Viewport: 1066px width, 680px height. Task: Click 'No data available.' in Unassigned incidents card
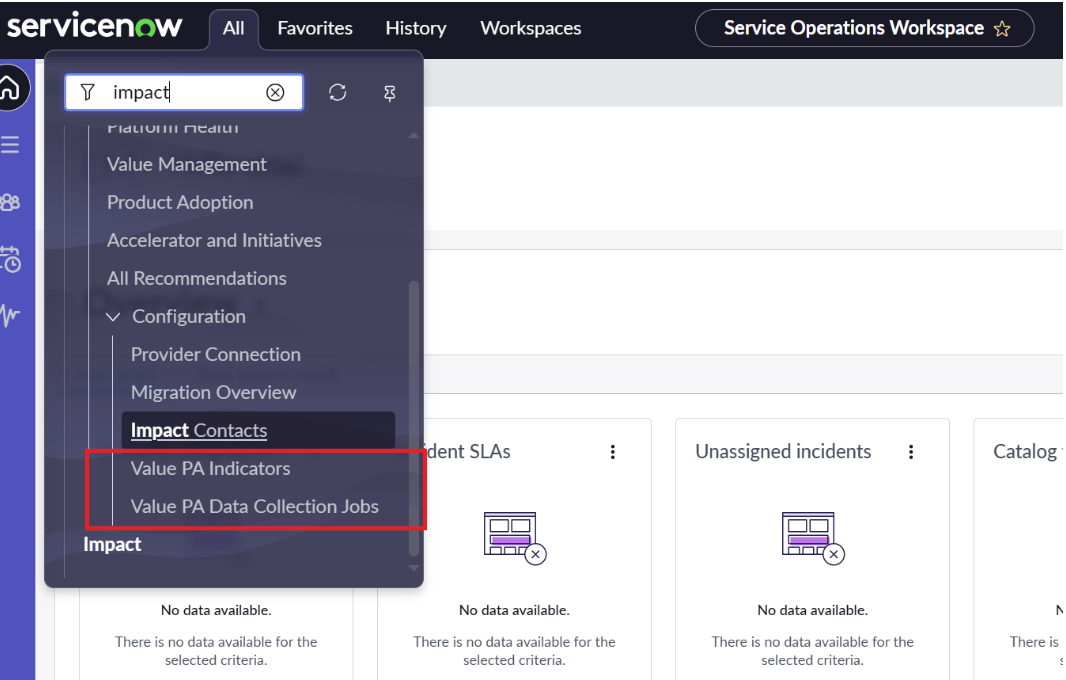click(x=812, y=611)
